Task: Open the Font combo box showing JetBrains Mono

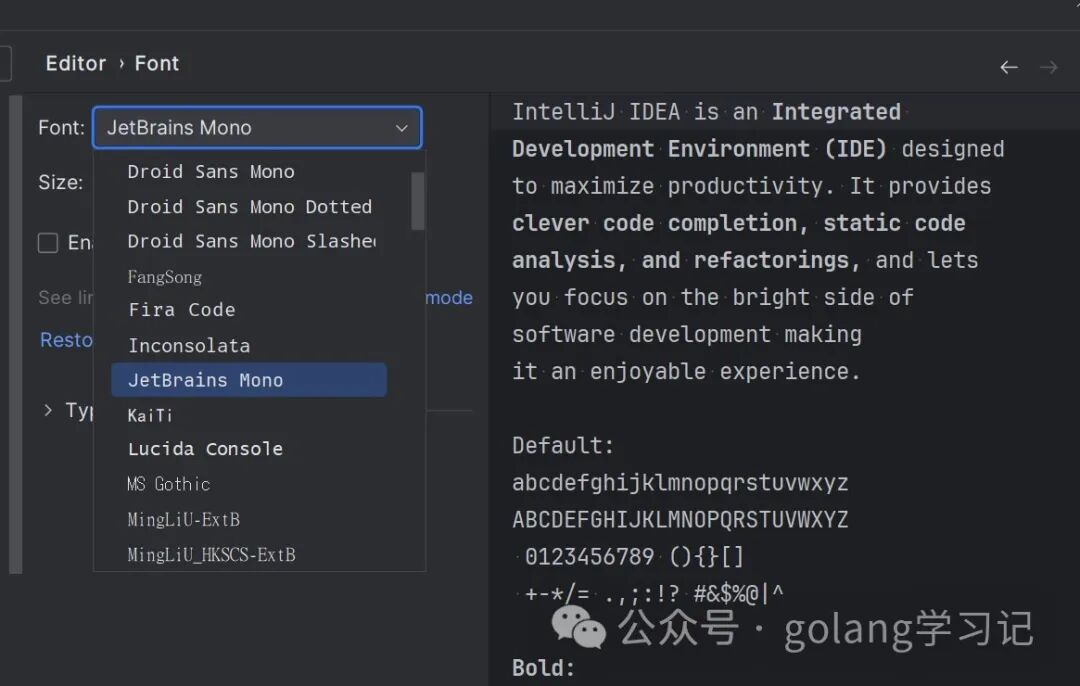Action: [x=257, y=127]
